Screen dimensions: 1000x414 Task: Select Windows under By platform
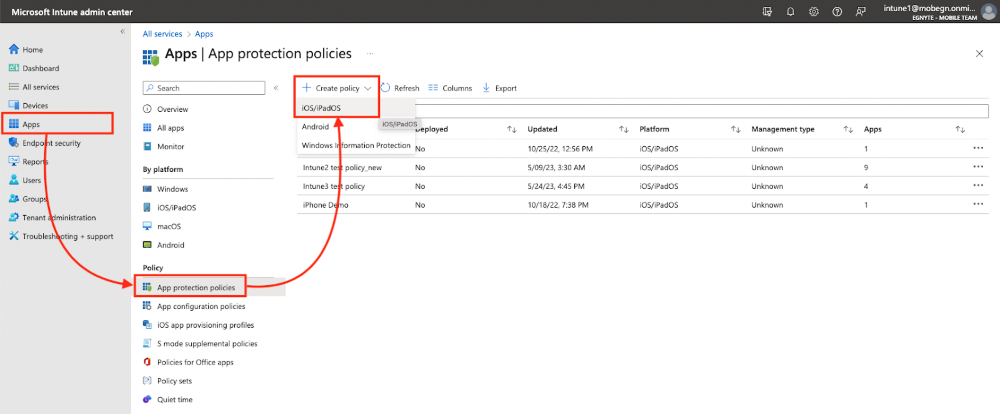tap(172, 189)
